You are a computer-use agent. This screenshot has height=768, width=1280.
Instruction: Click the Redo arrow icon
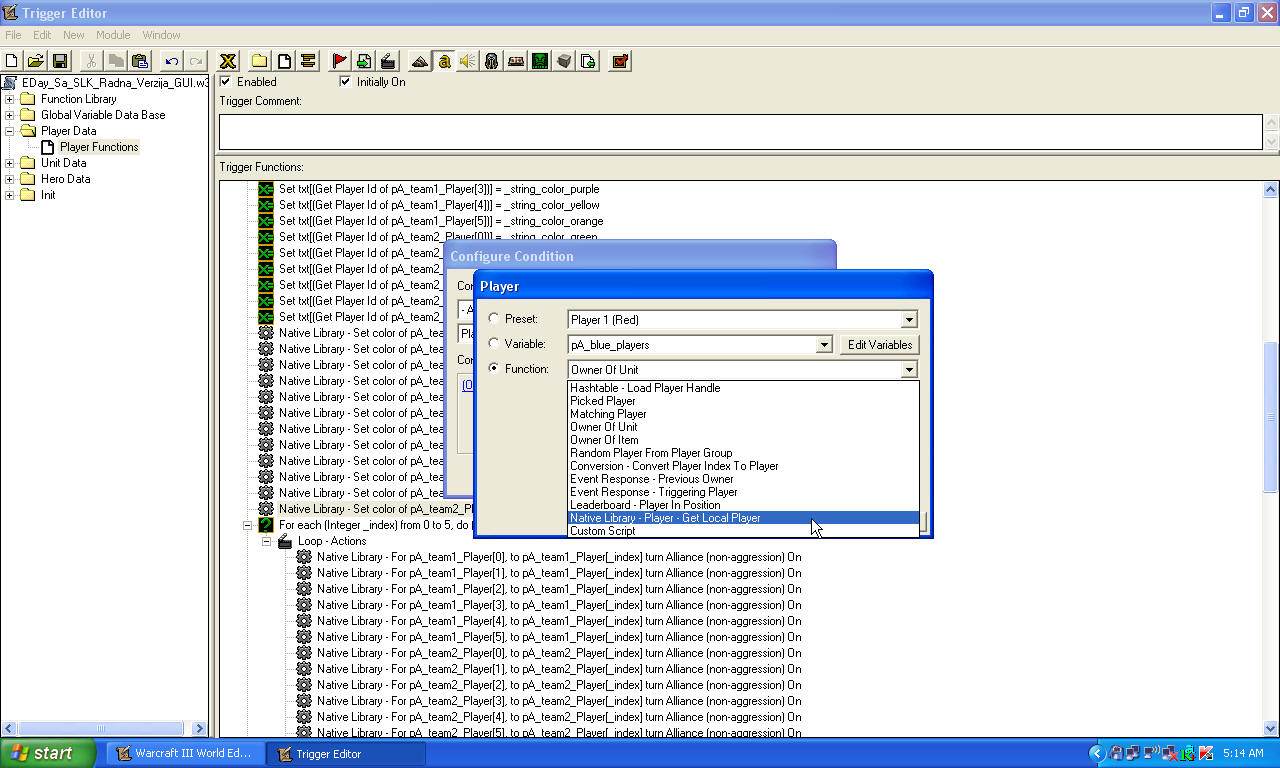click(x=196, y=61)
